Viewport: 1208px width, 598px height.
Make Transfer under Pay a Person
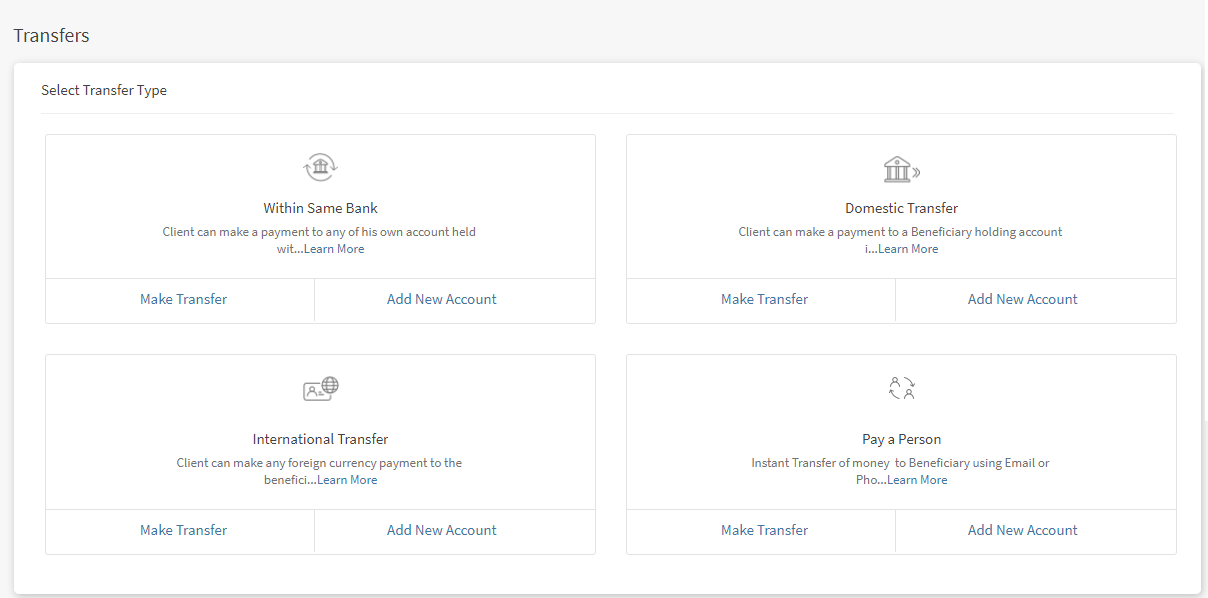[764, 530]
